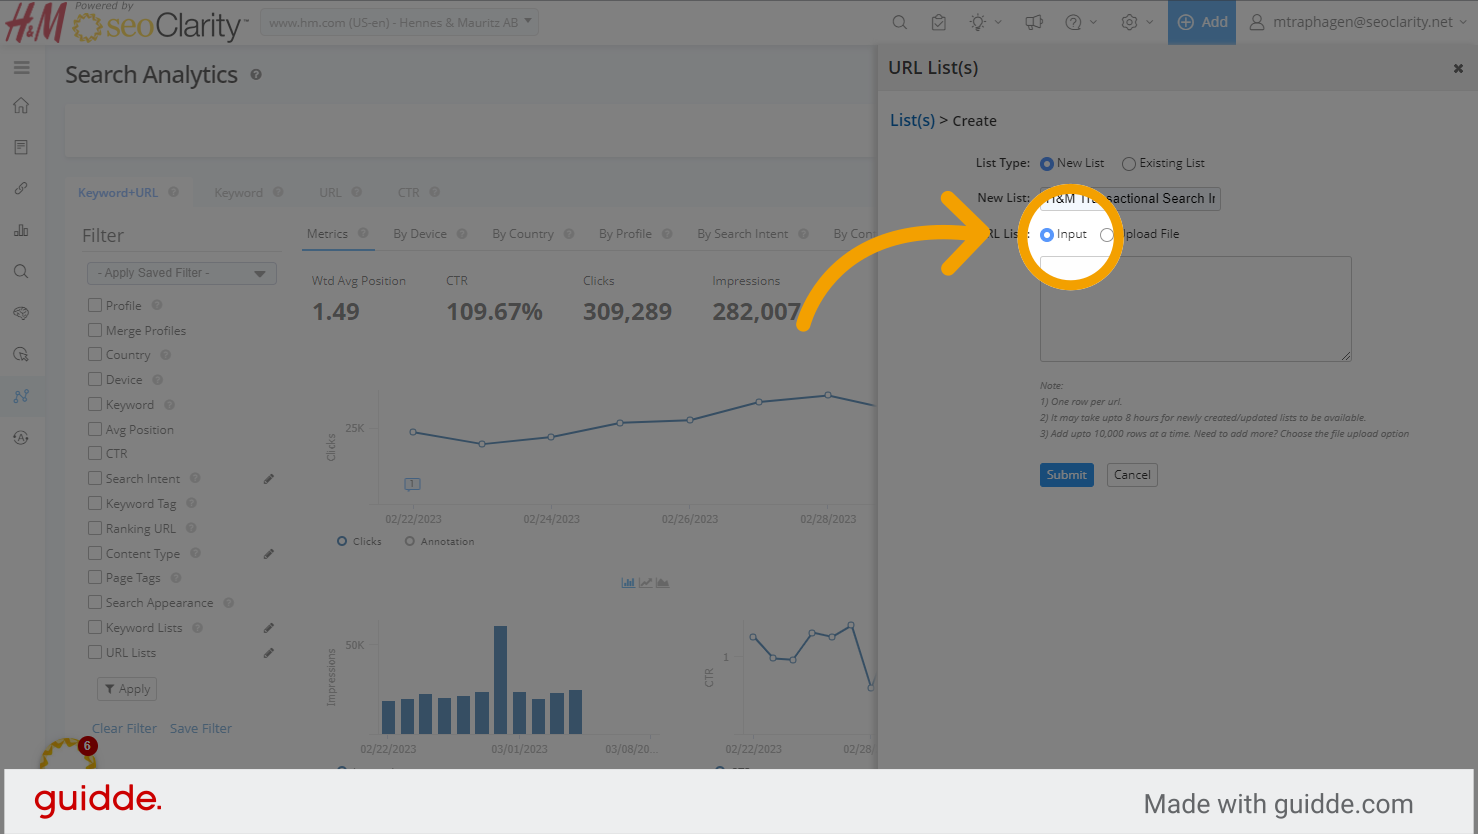Edit the Content Type filter with pencil icon

point(269,554)
